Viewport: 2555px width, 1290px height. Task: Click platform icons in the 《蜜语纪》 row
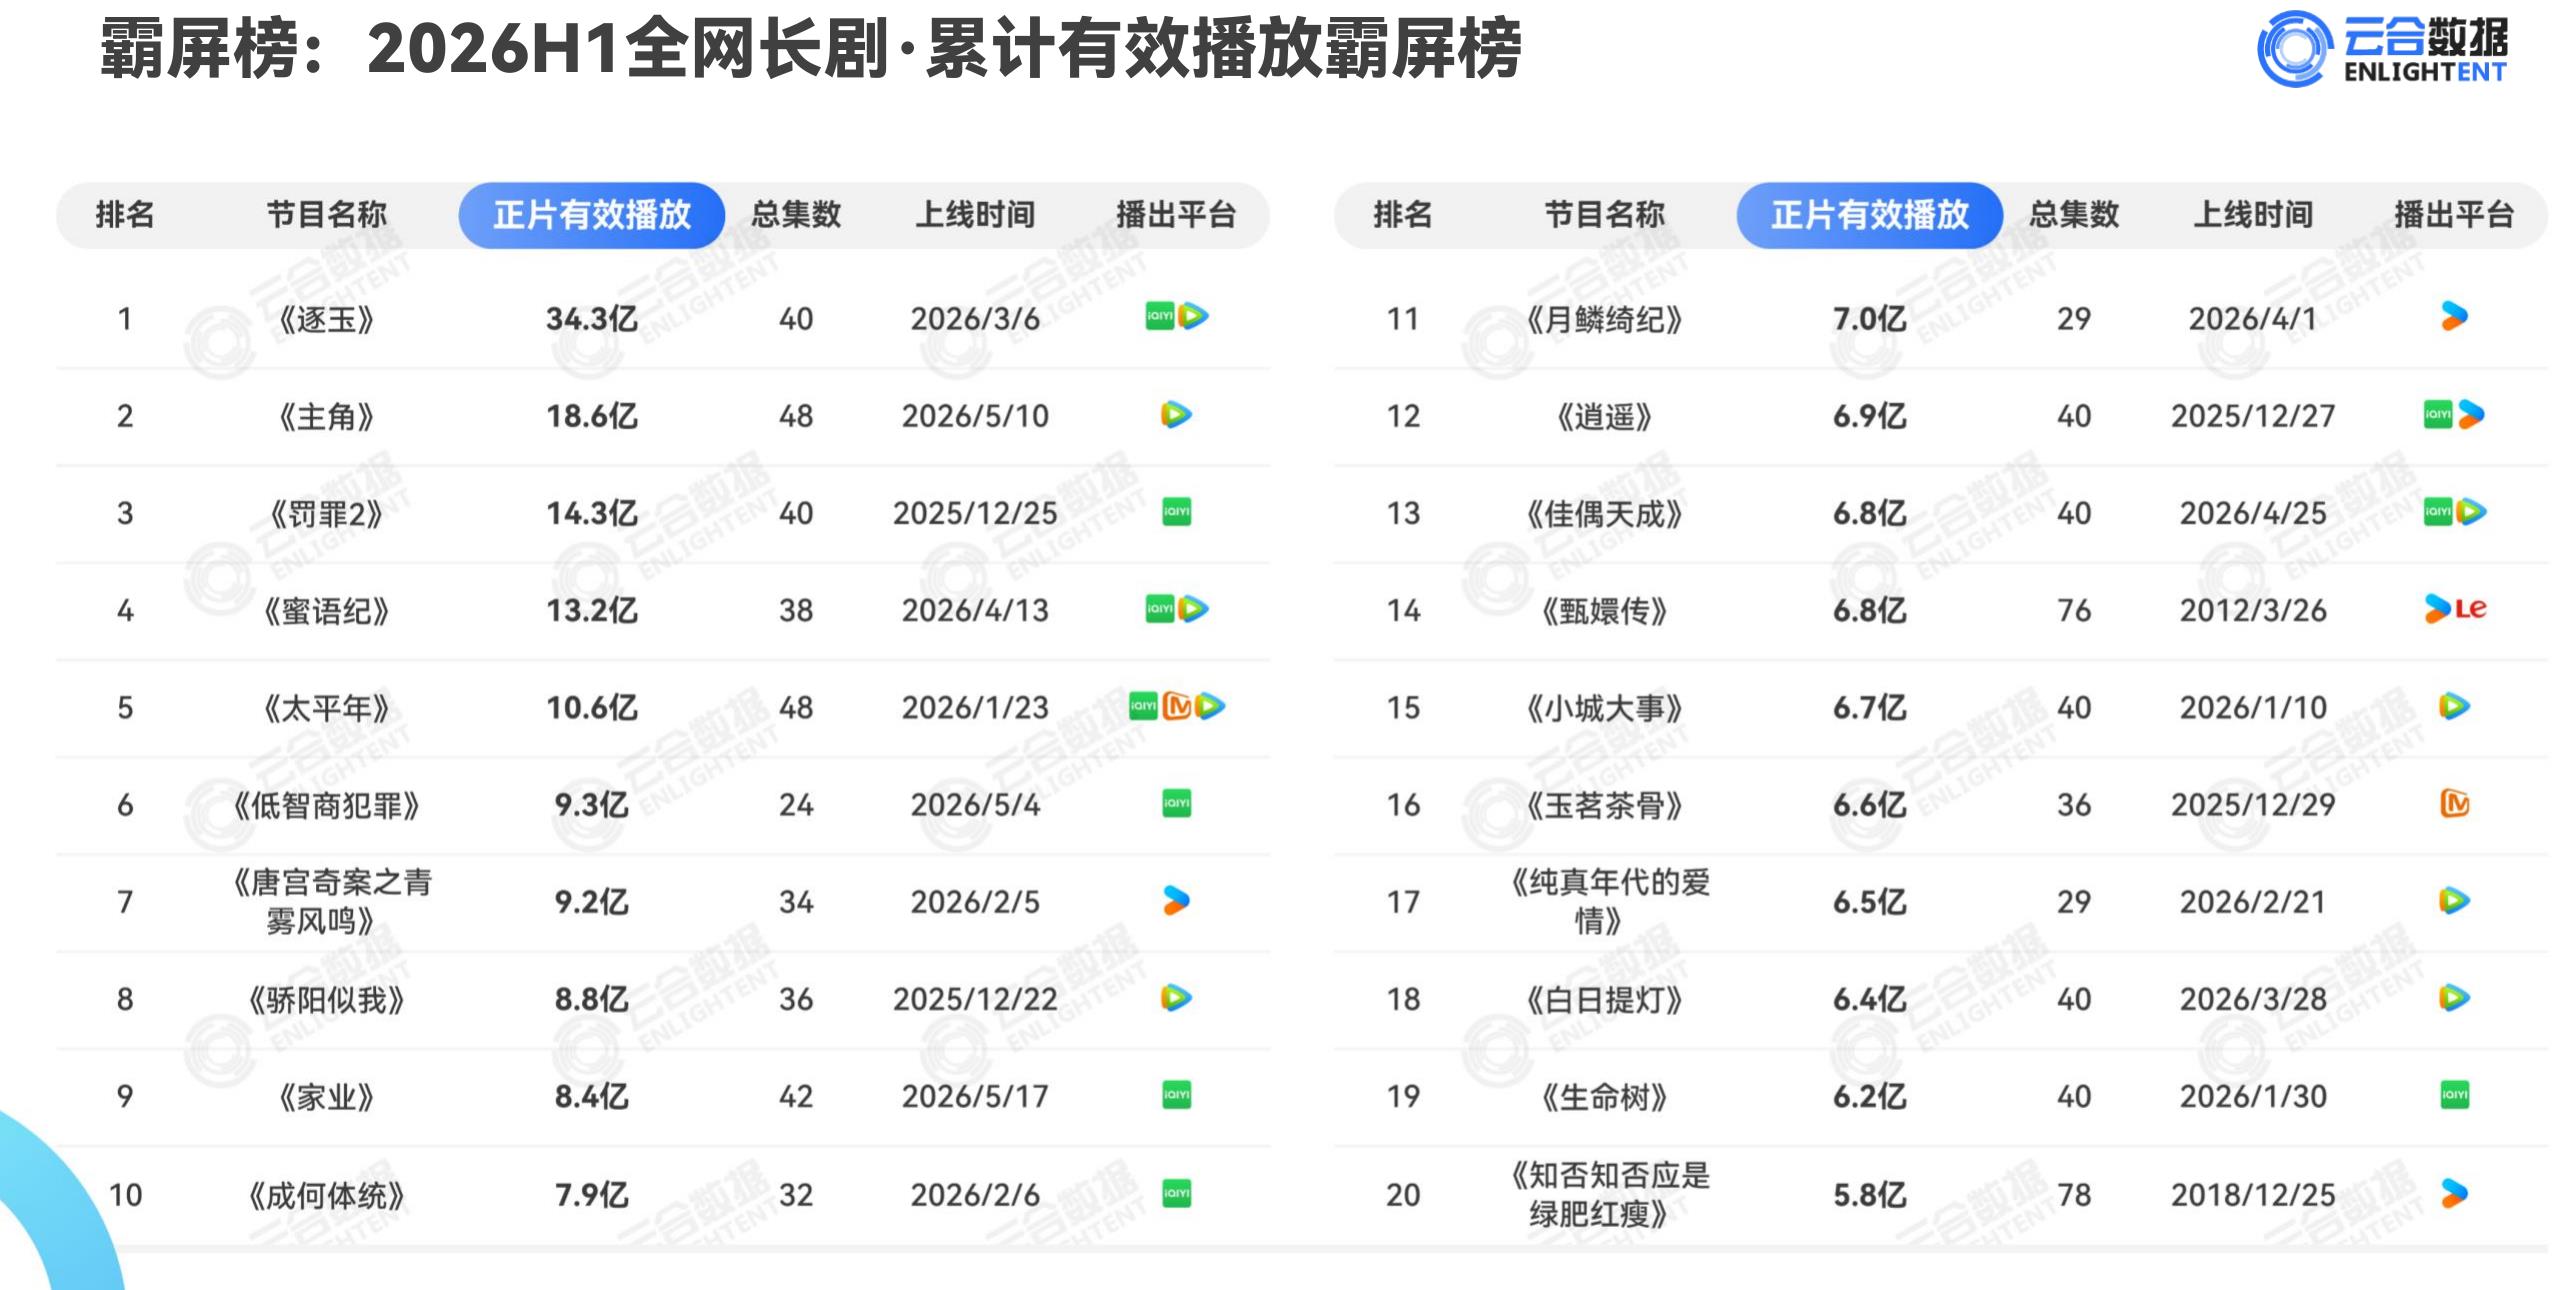[x=1176, y=609]
